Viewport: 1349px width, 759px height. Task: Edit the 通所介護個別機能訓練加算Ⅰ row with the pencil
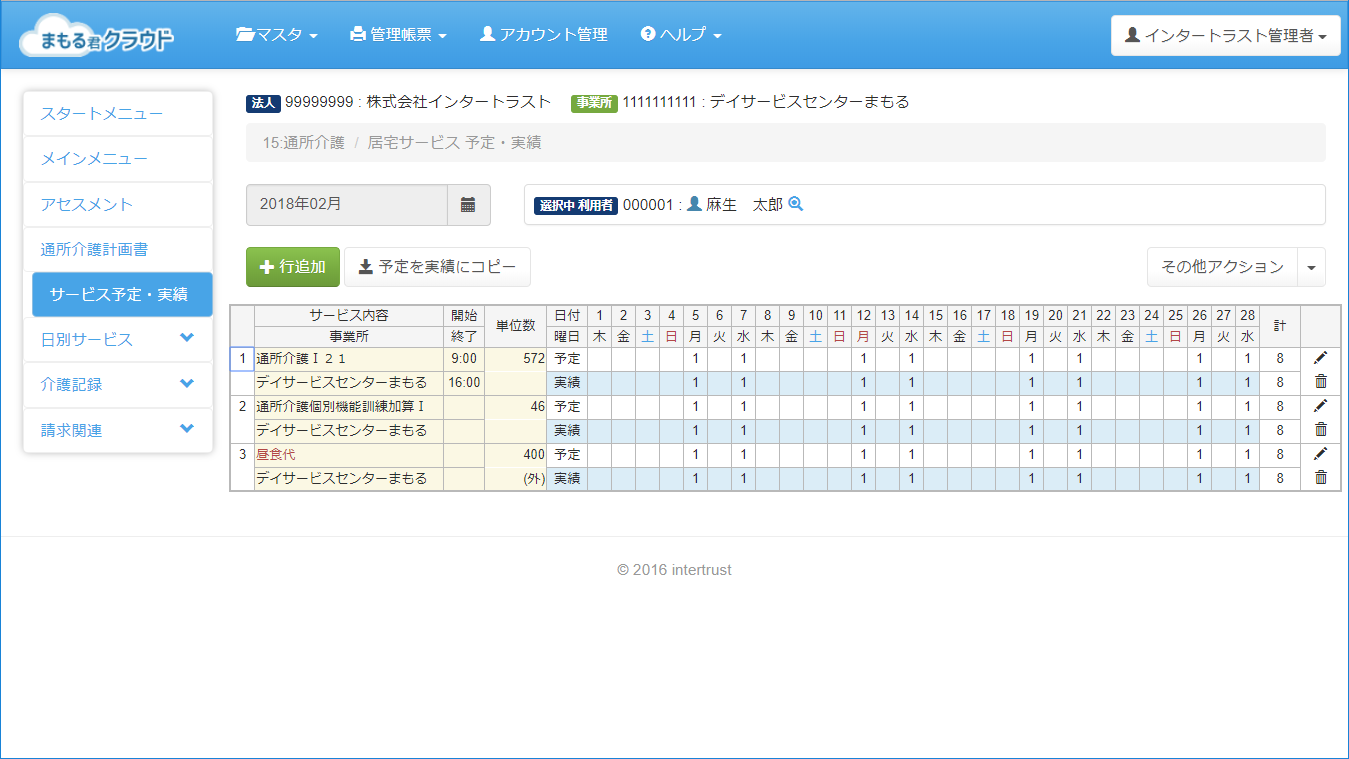(x=1320, y=406)
